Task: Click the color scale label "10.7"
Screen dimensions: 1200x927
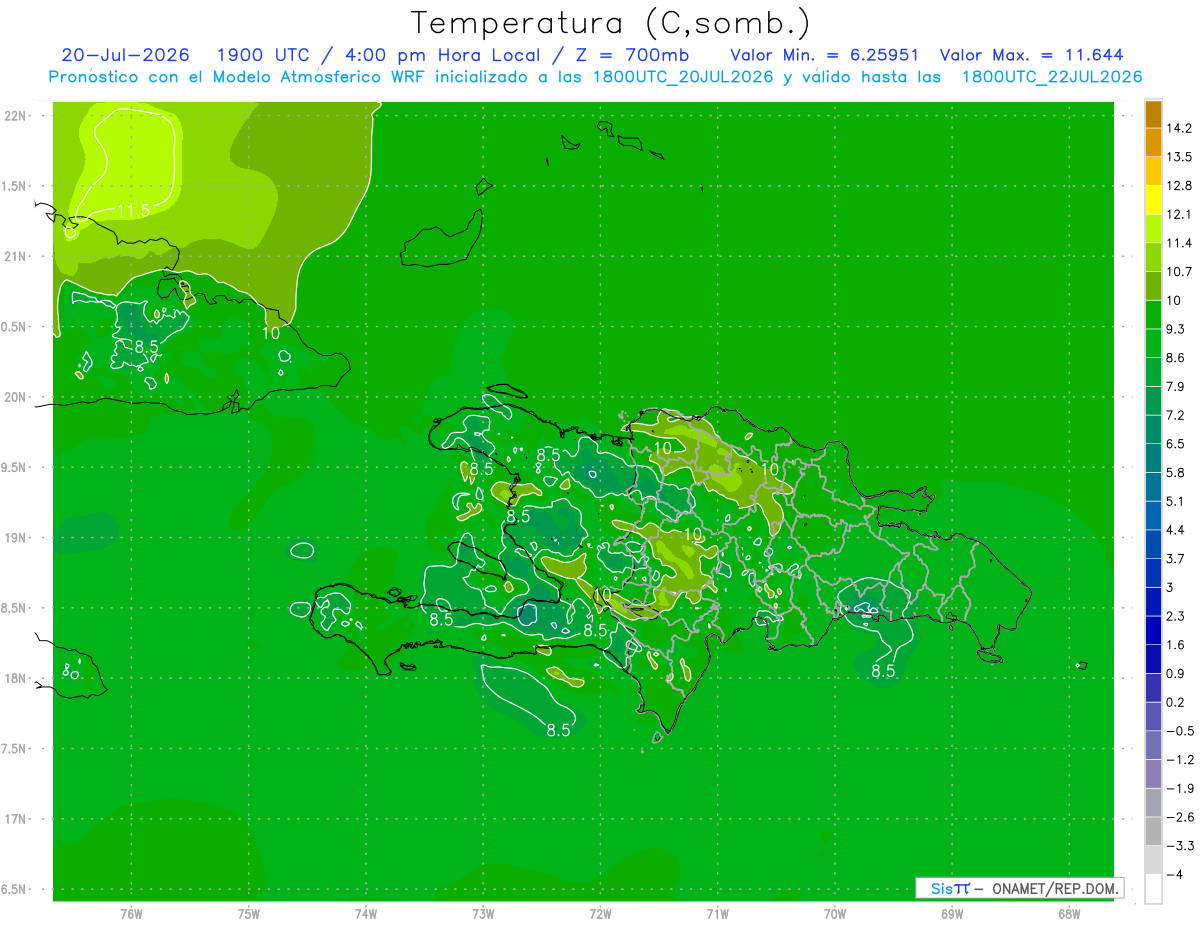Action: click(1180, 272)
